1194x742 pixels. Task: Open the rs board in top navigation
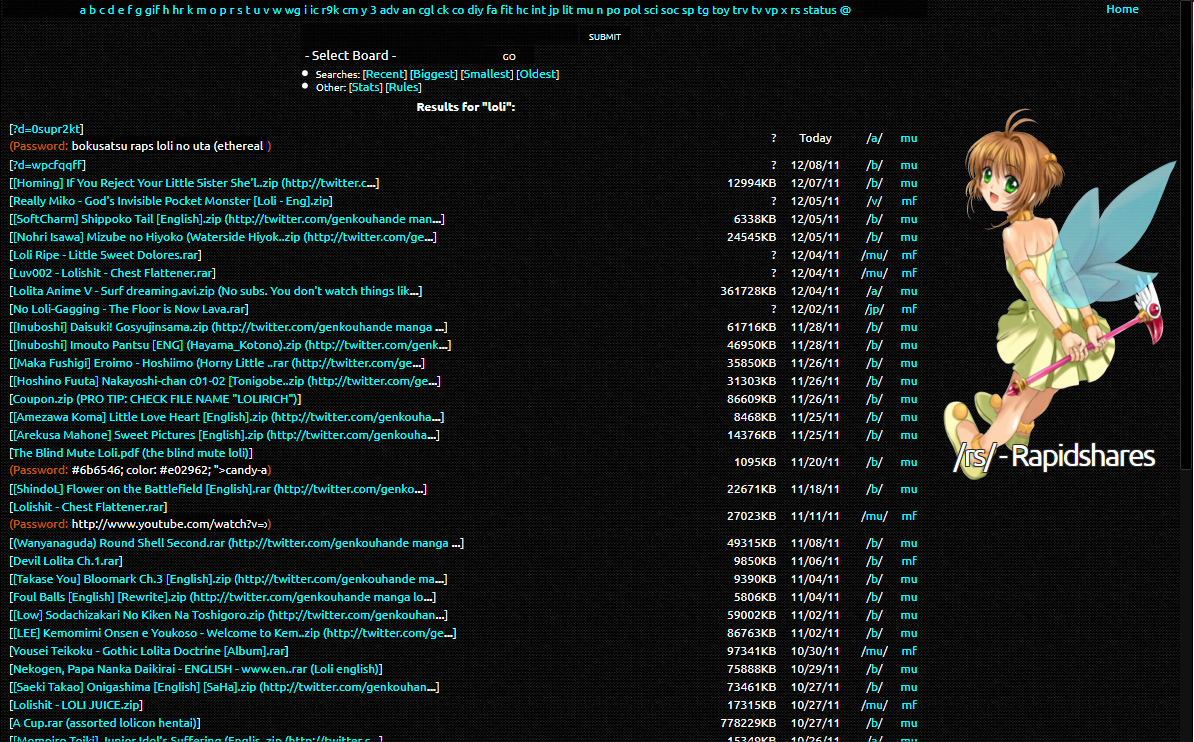click(x=795, y=10)
